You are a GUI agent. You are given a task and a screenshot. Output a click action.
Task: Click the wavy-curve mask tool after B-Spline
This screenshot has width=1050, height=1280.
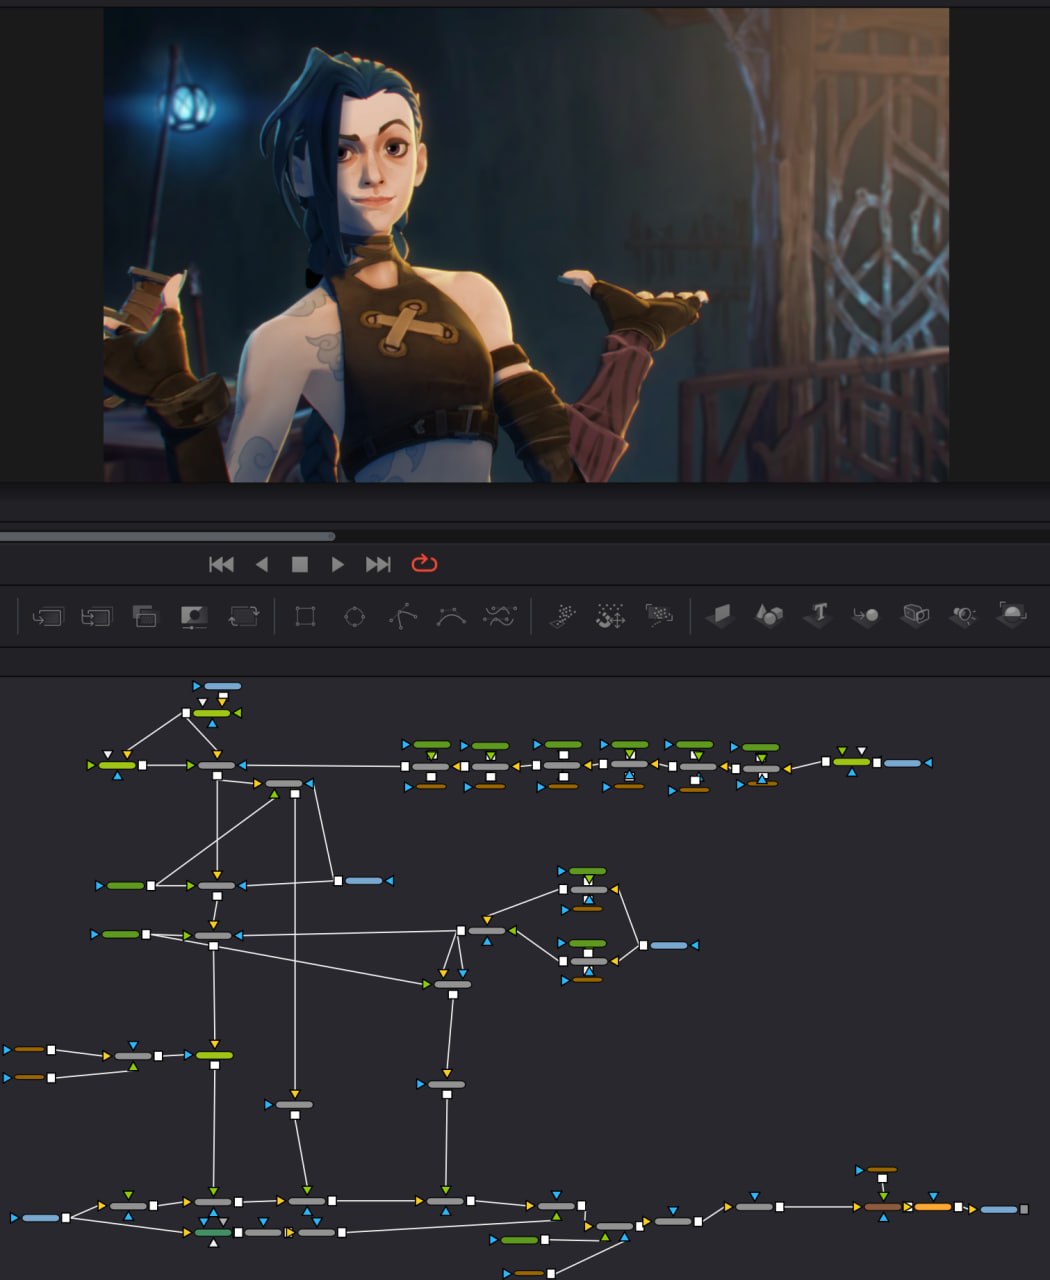pos(500,616)
